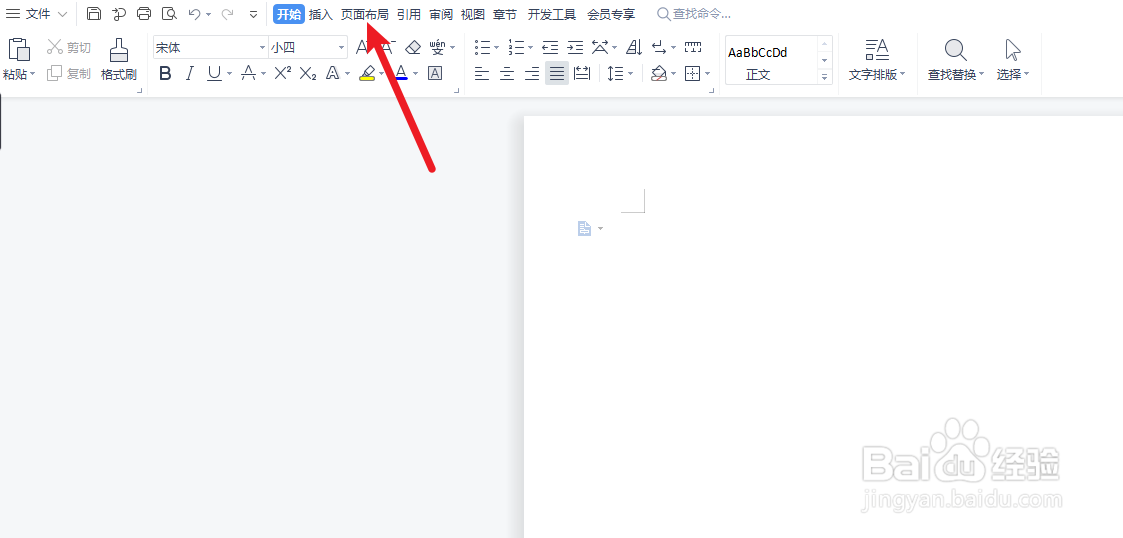Click the bulleted list icon

point(483,48)
